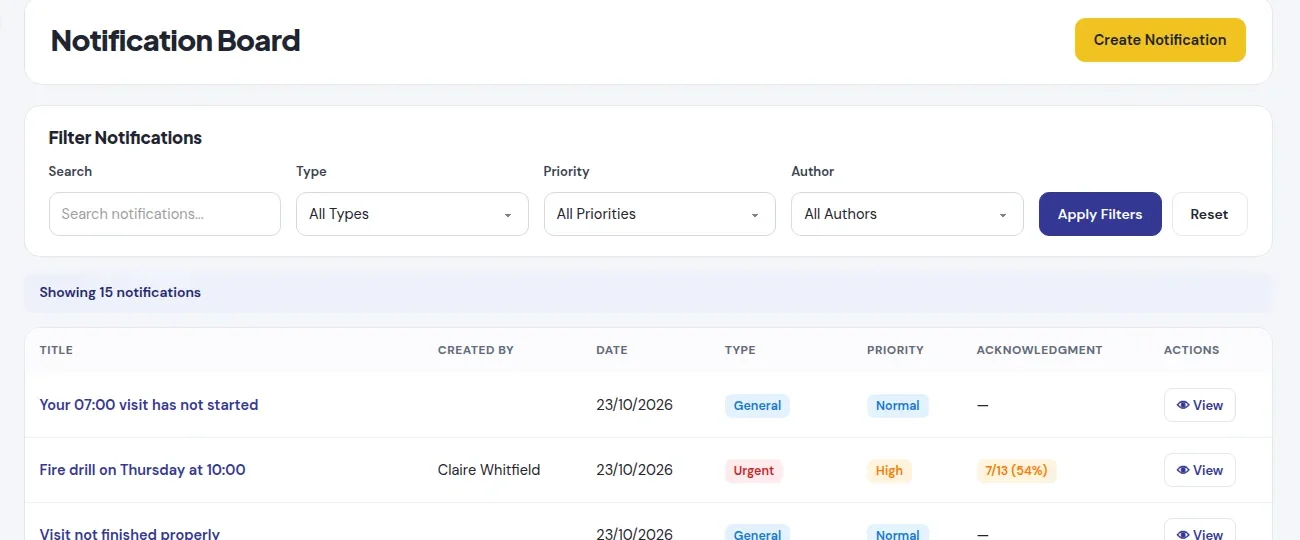Click the Notification Board heading
Screen dimensions: 1300x540
(x=175, y=41)
